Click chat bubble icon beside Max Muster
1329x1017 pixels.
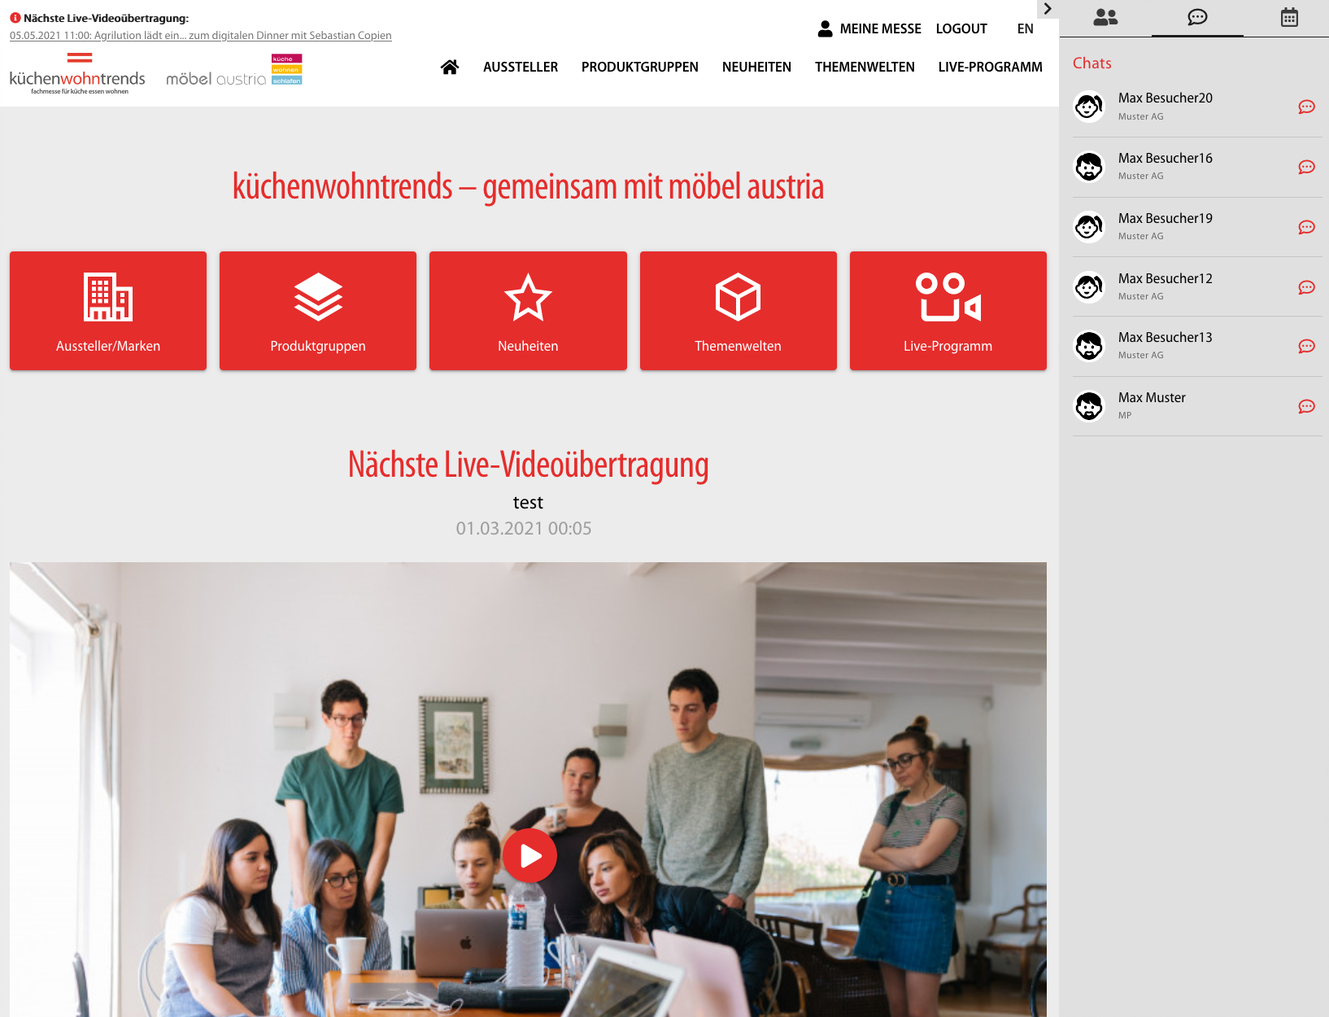[x=1306, y=406]
